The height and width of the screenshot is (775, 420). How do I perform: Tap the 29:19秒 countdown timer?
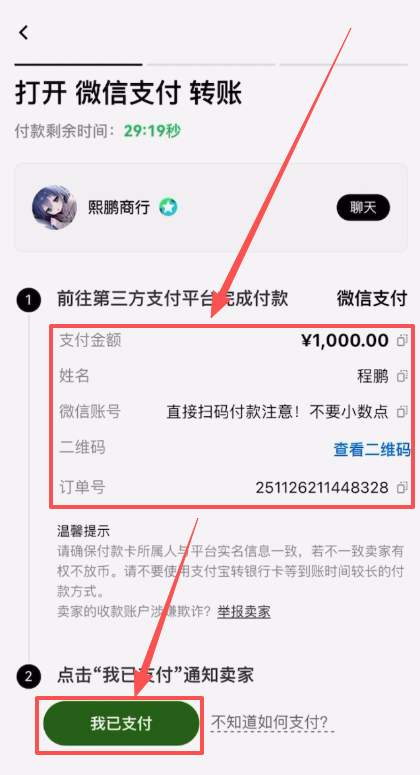click(x=152, y=131)
